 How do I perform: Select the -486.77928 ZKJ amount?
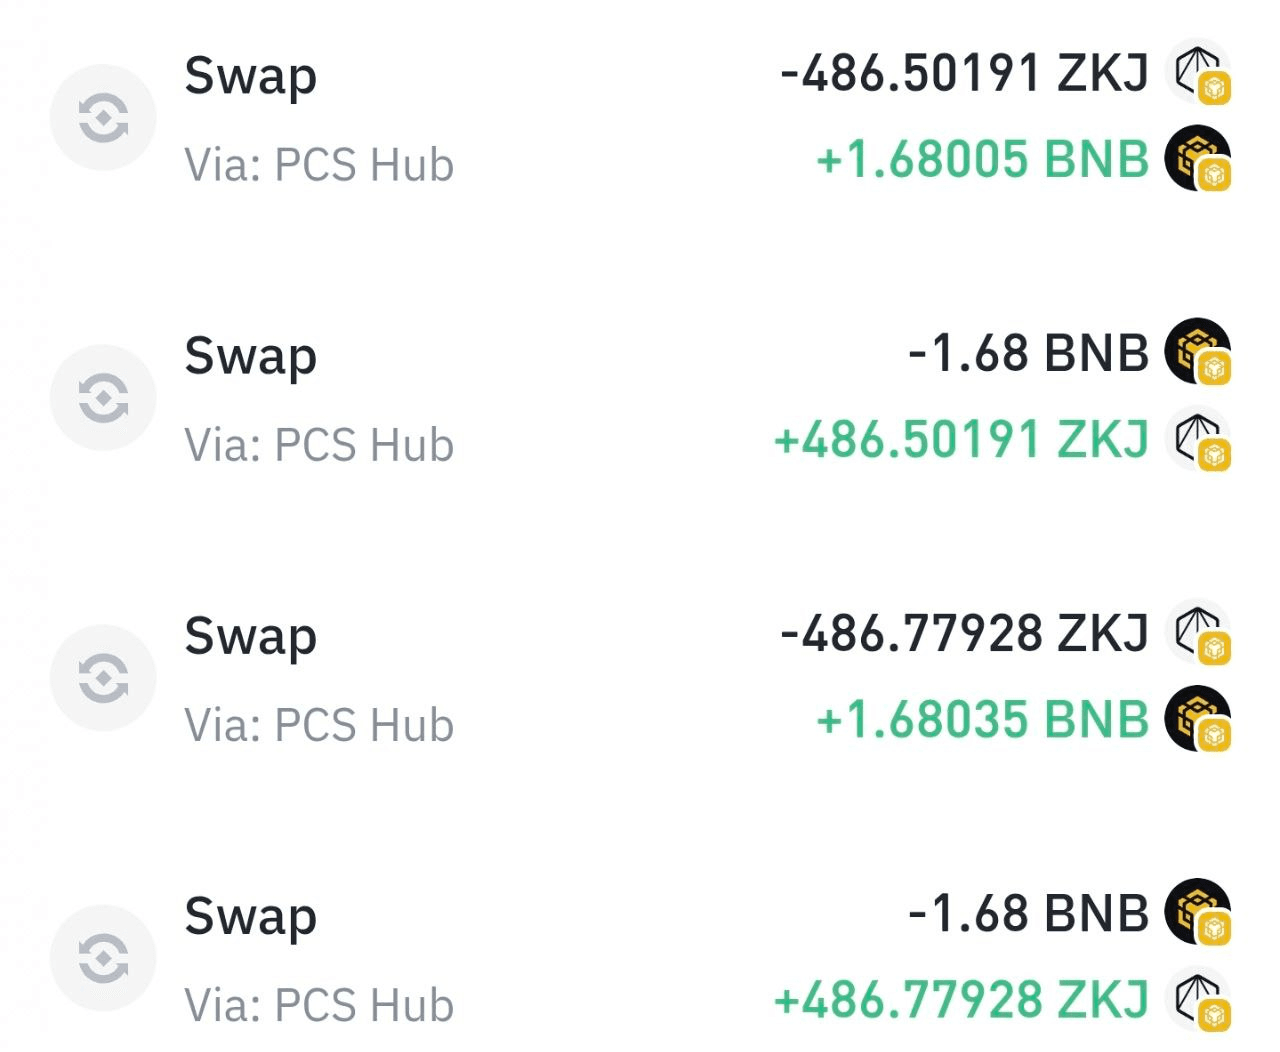(x=964, y=632)
